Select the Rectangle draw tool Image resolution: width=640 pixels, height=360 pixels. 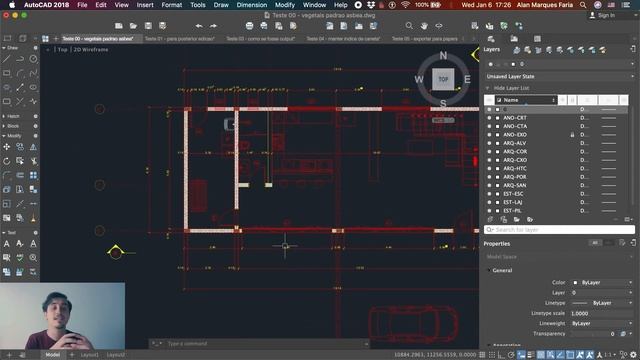click(x=7, y=73)
